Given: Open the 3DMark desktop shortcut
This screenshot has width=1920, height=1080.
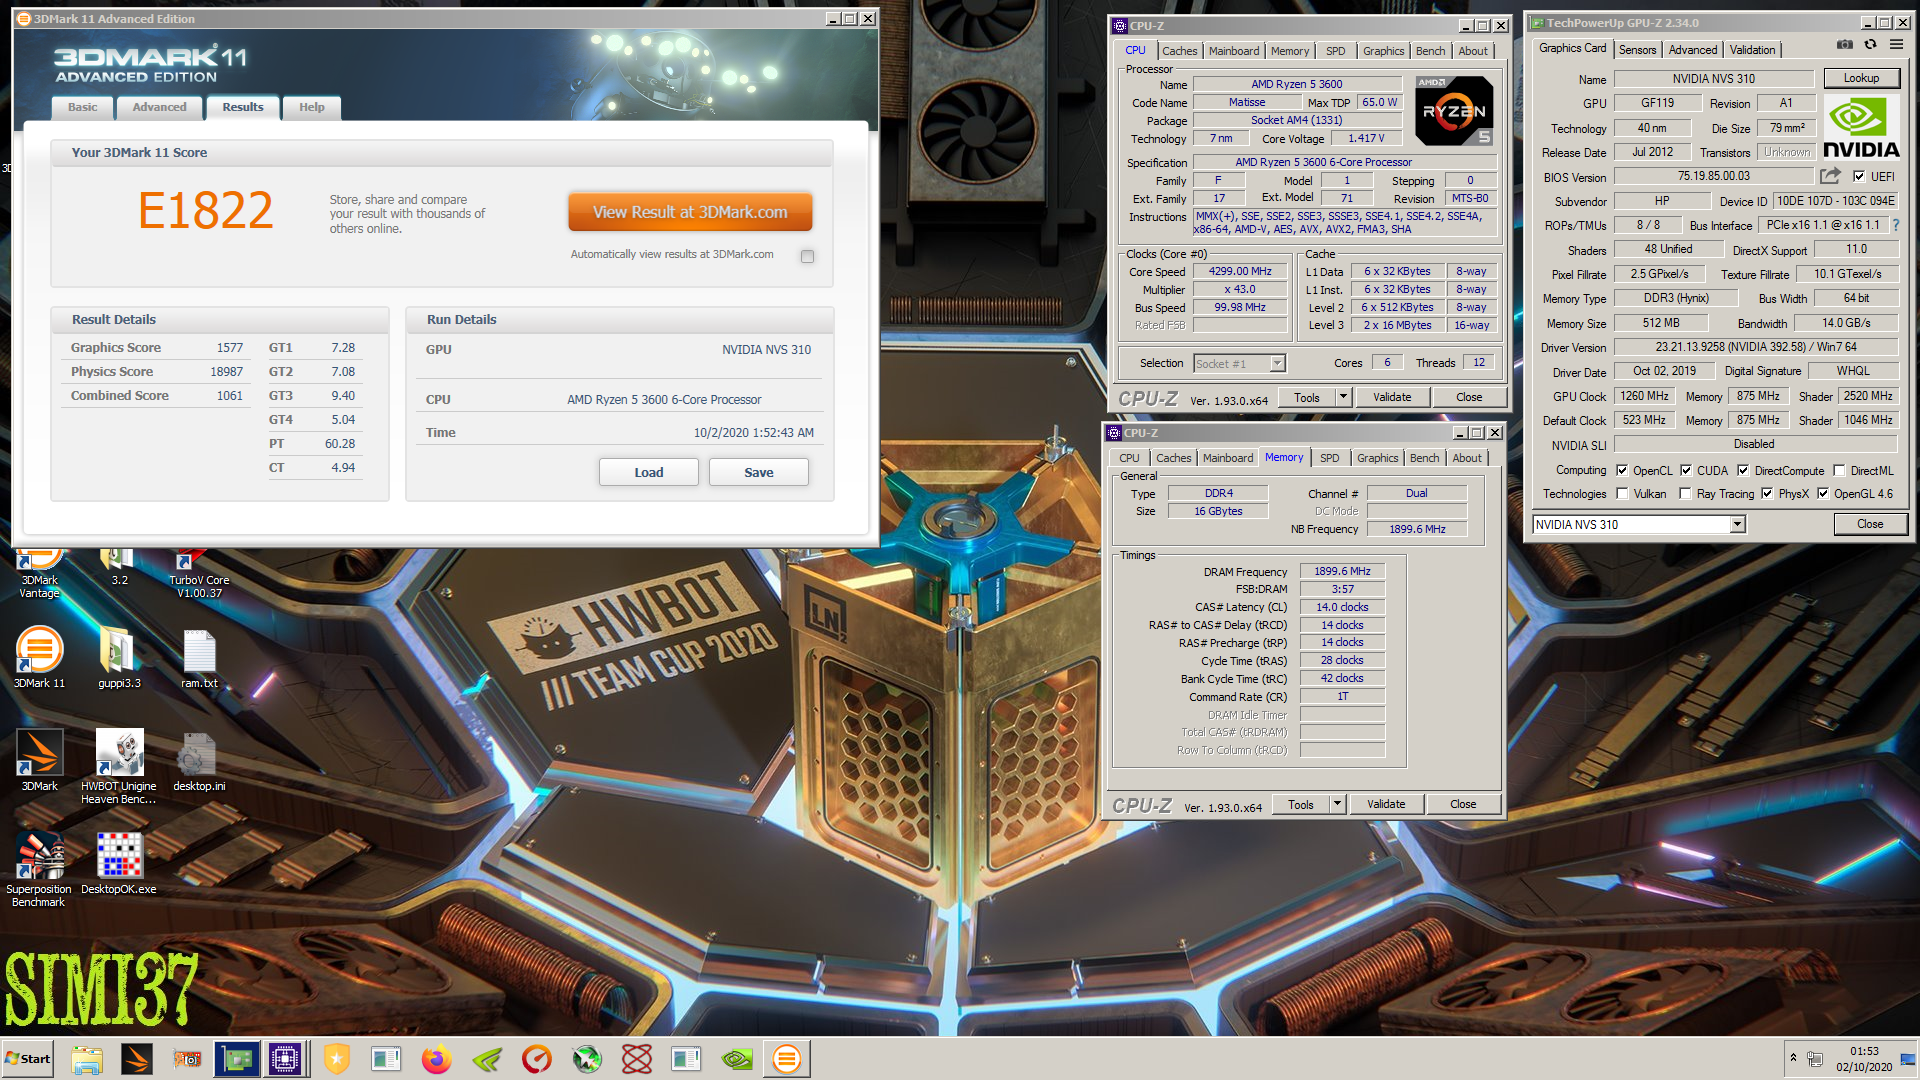Looking at the screenshot, I should 39,760.
